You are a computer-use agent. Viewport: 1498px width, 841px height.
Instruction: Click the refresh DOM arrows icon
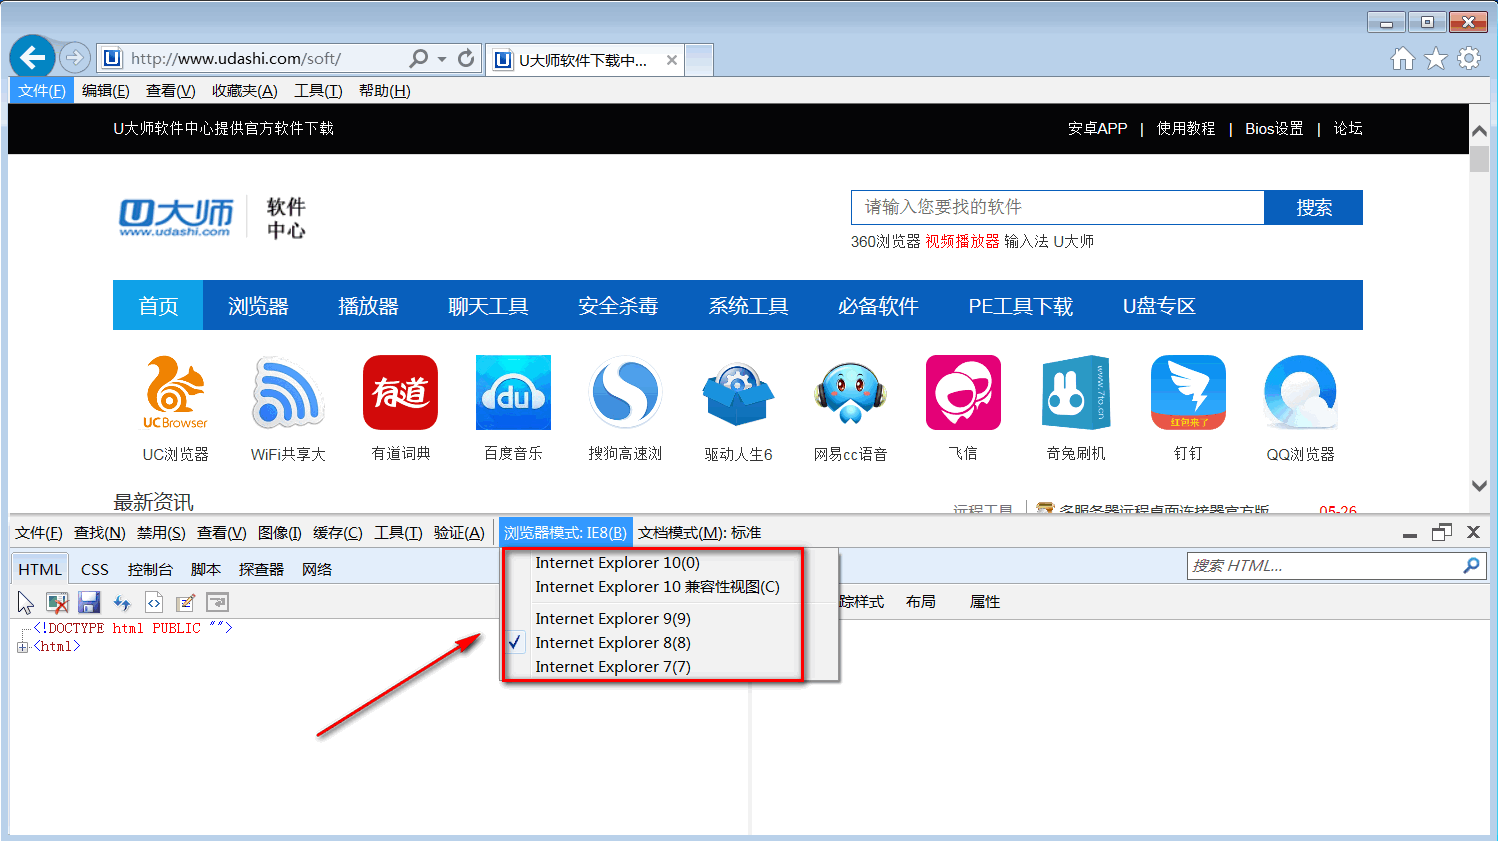[x=122, y=602]
